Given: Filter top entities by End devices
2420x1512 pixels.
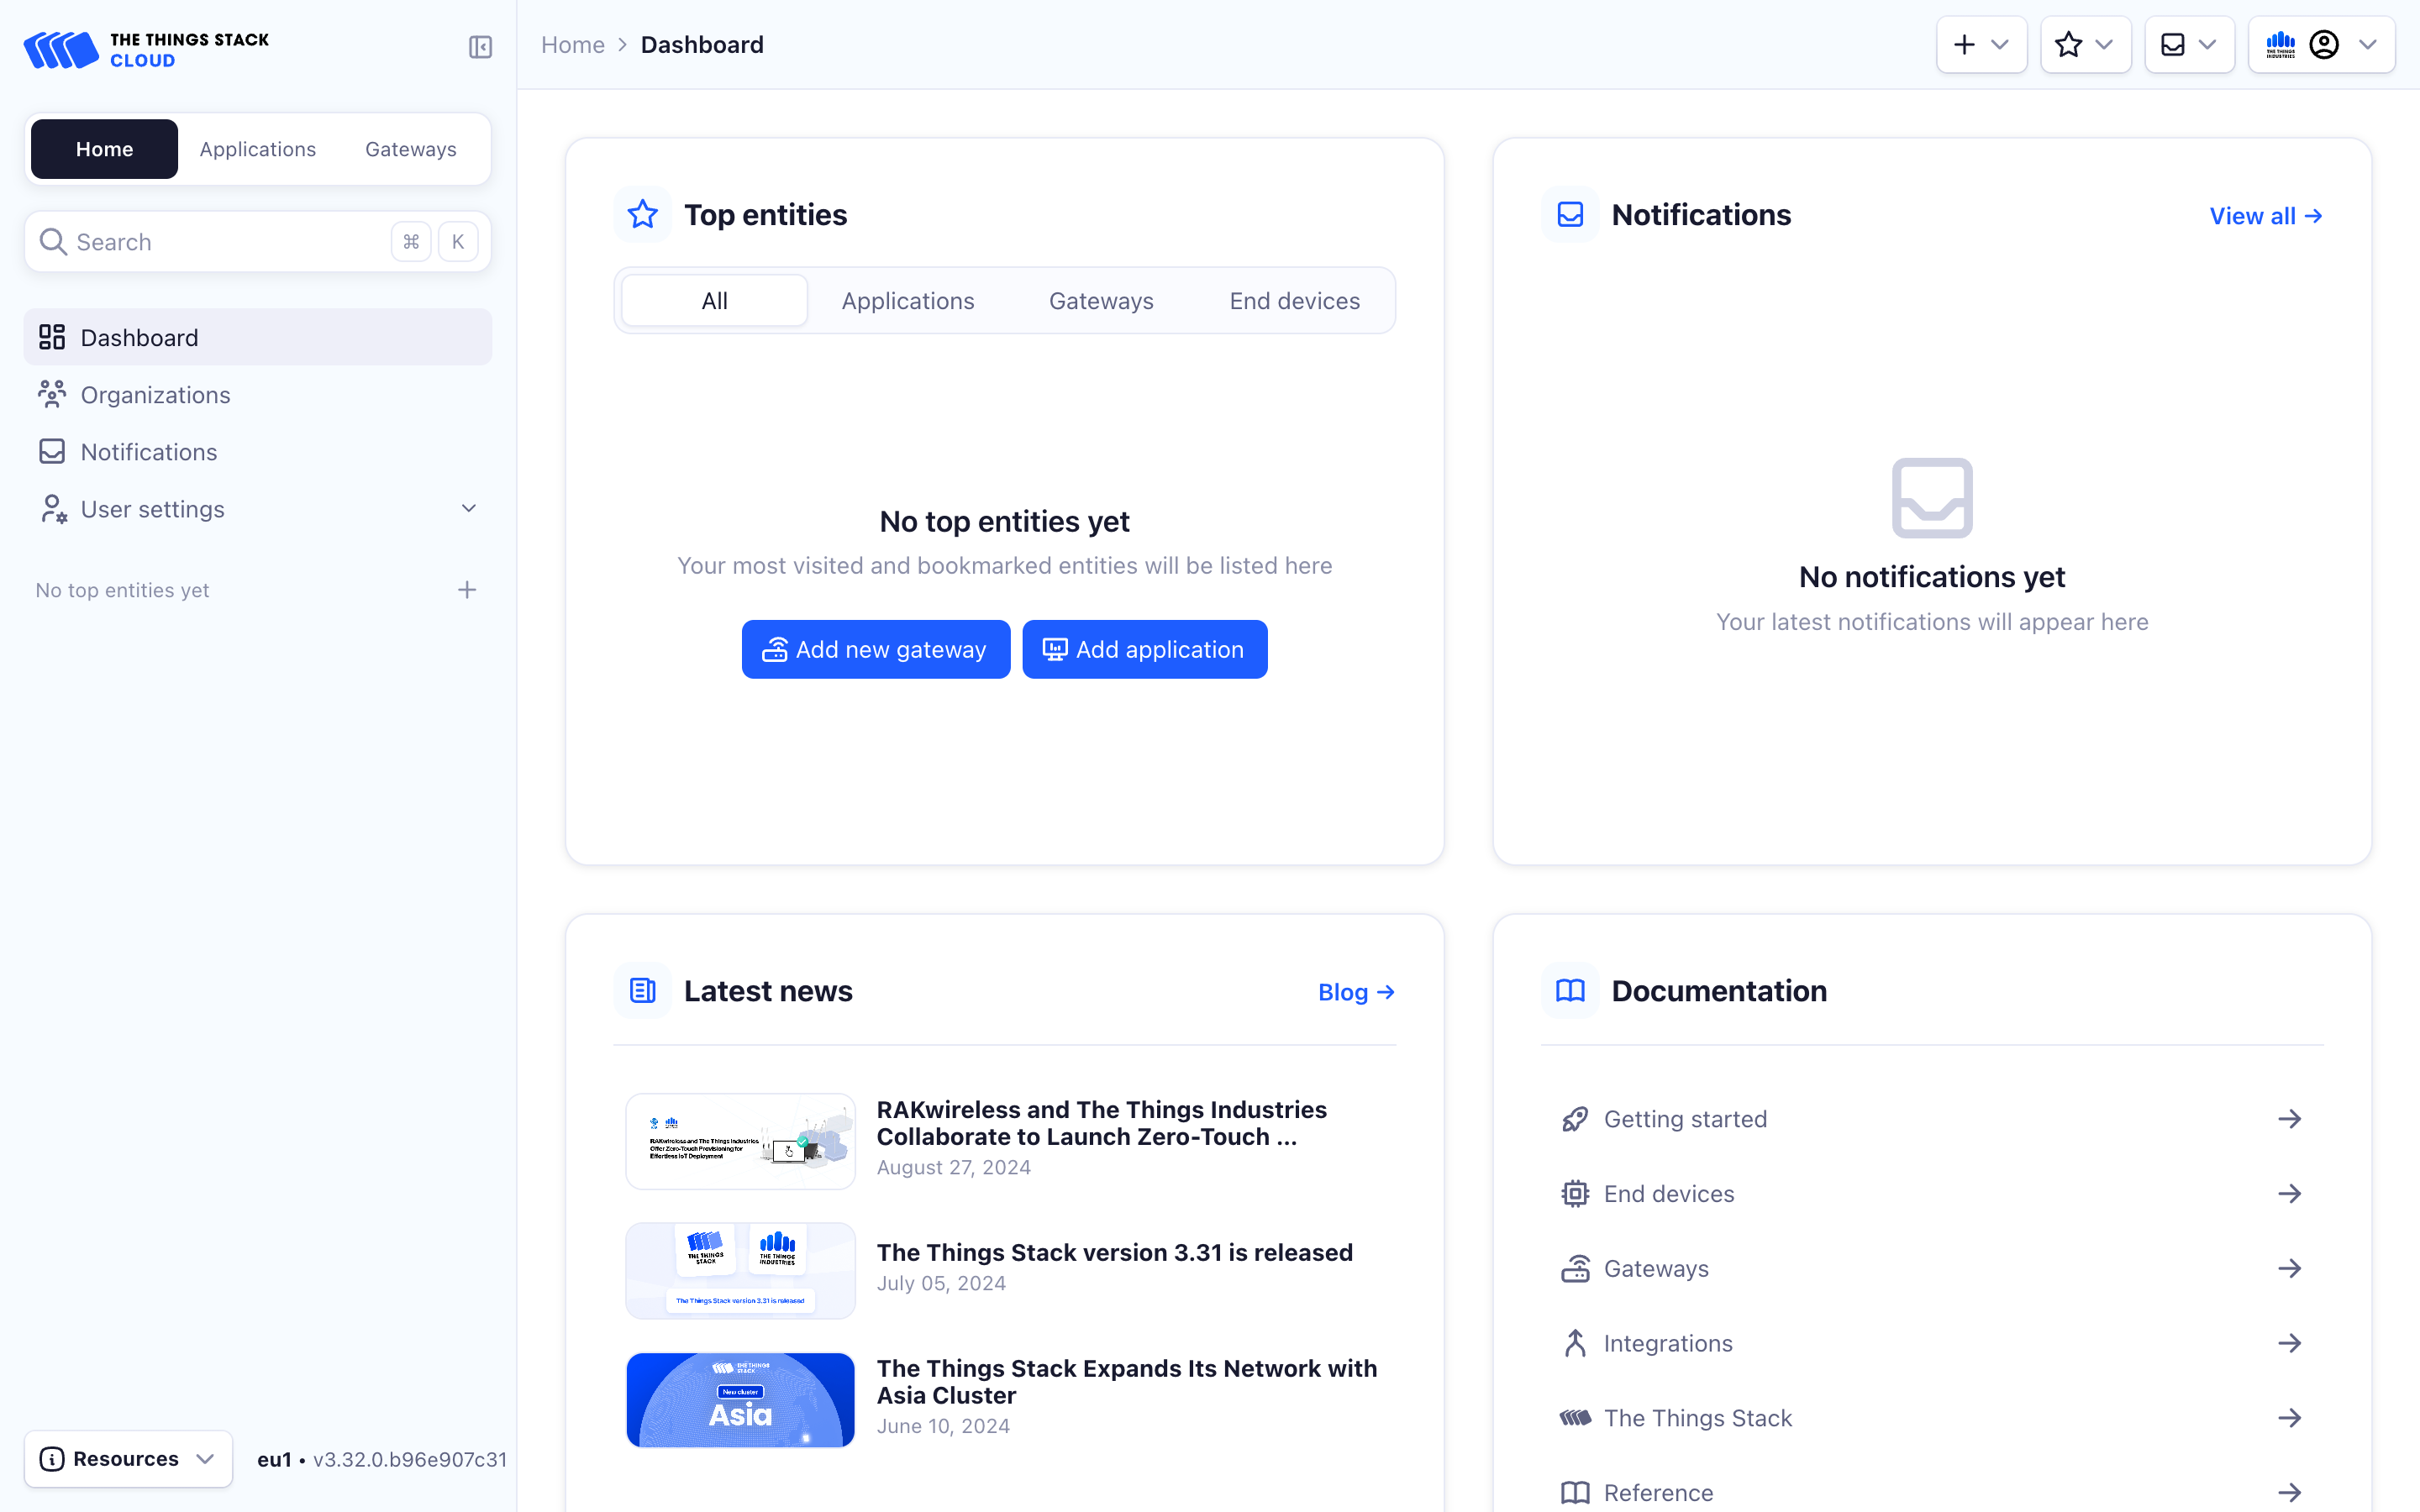Looking at the screenshot, I should 1294,301.
